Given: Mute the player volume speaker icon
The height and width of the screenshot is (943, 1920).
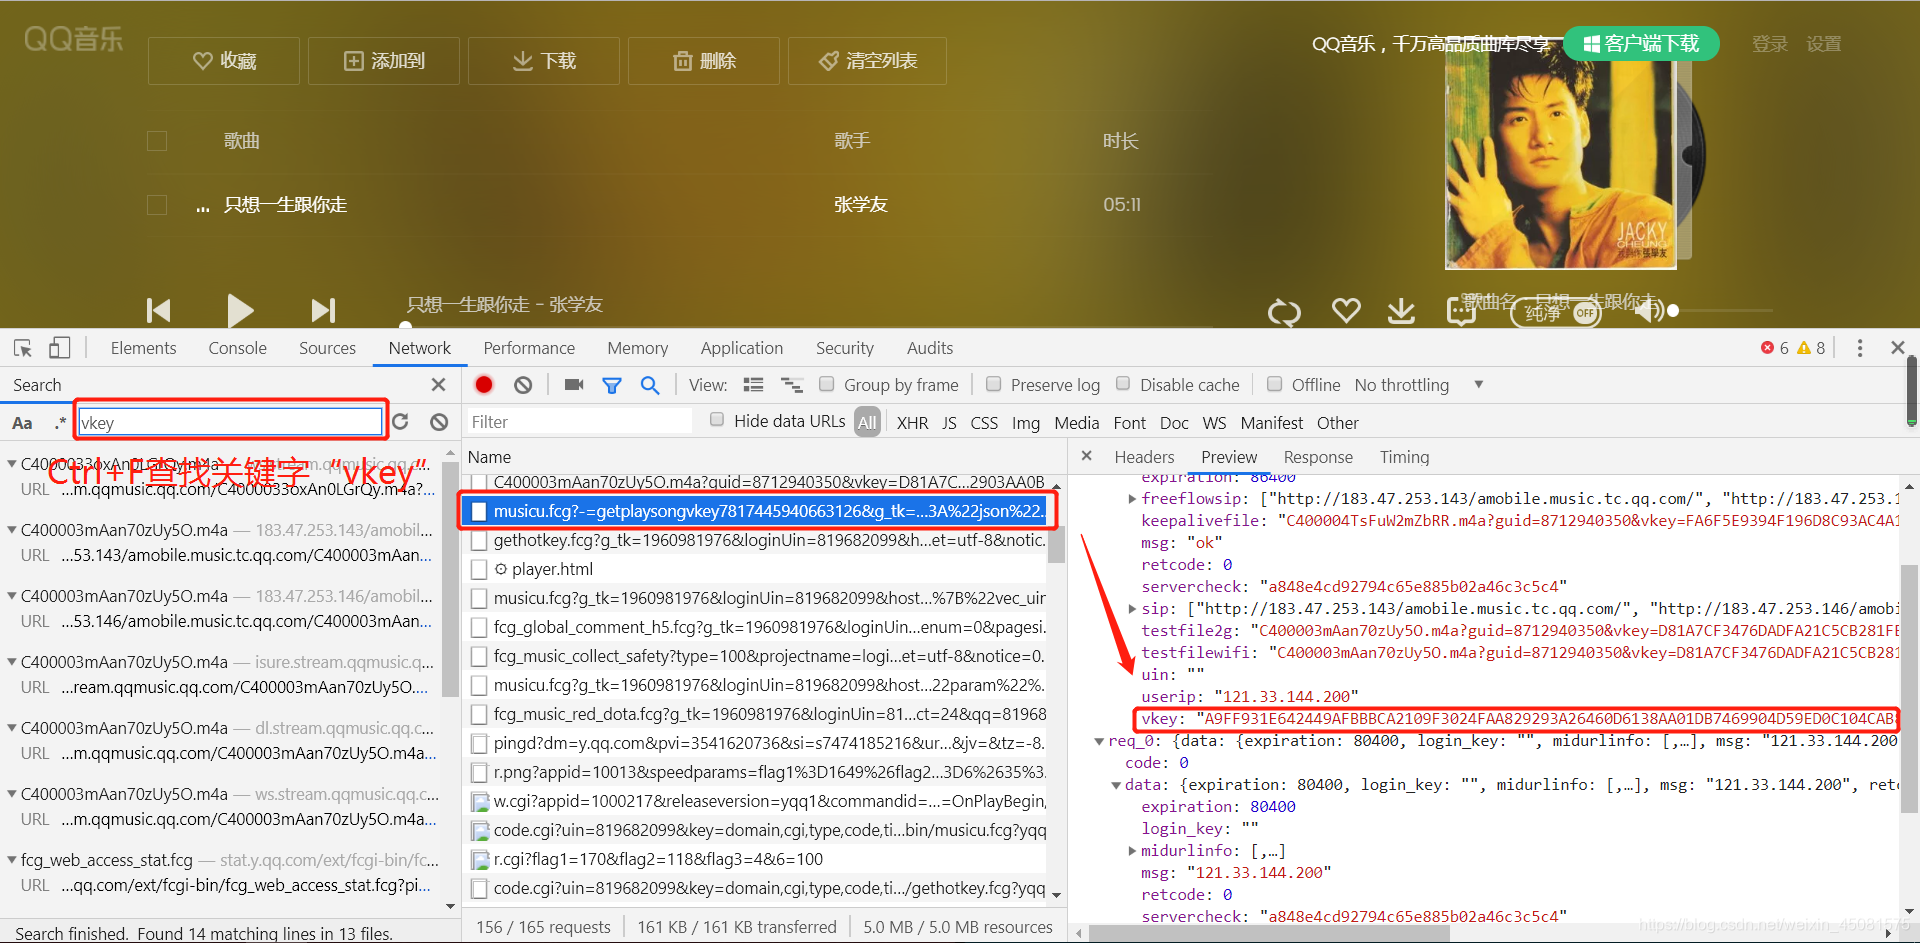Looking at the screenshot, I should coord(1647,311).
